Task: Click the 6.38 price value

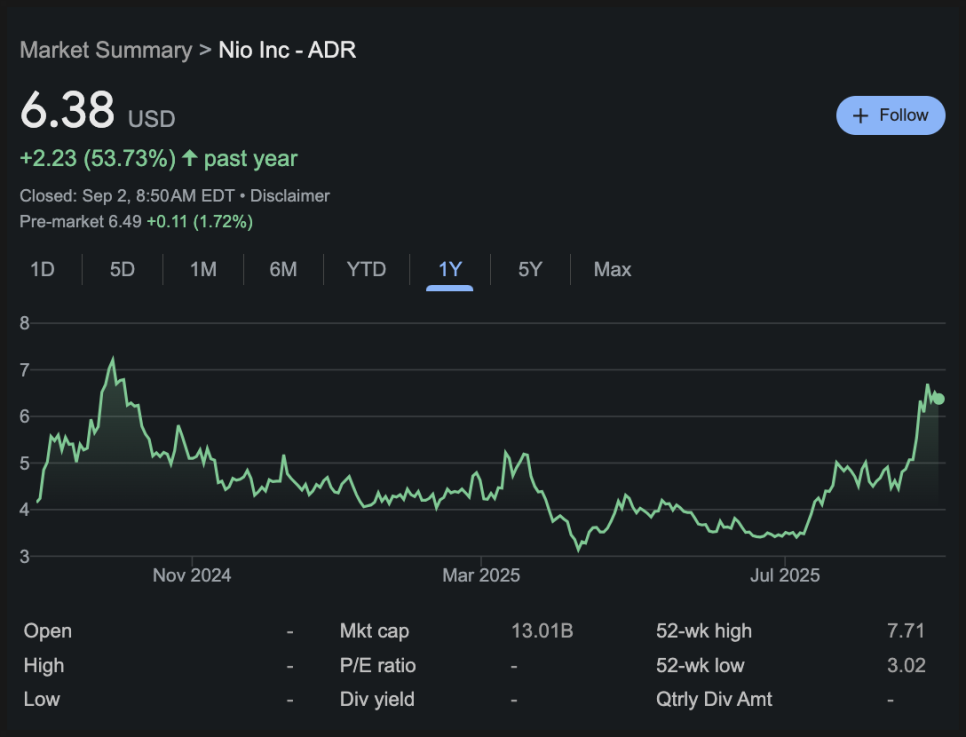Action: click(67, 110)
